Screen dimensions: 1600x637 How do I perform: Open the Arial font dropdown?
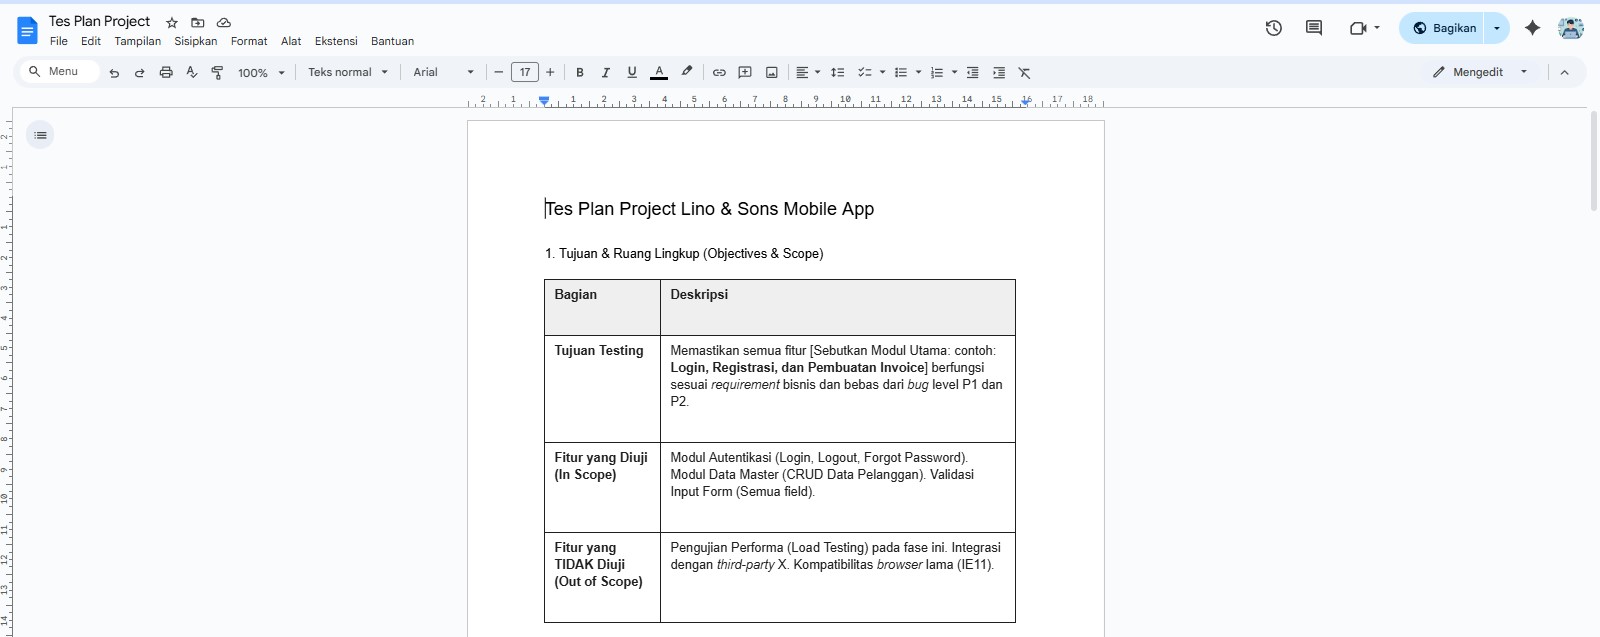pos(444,72)
